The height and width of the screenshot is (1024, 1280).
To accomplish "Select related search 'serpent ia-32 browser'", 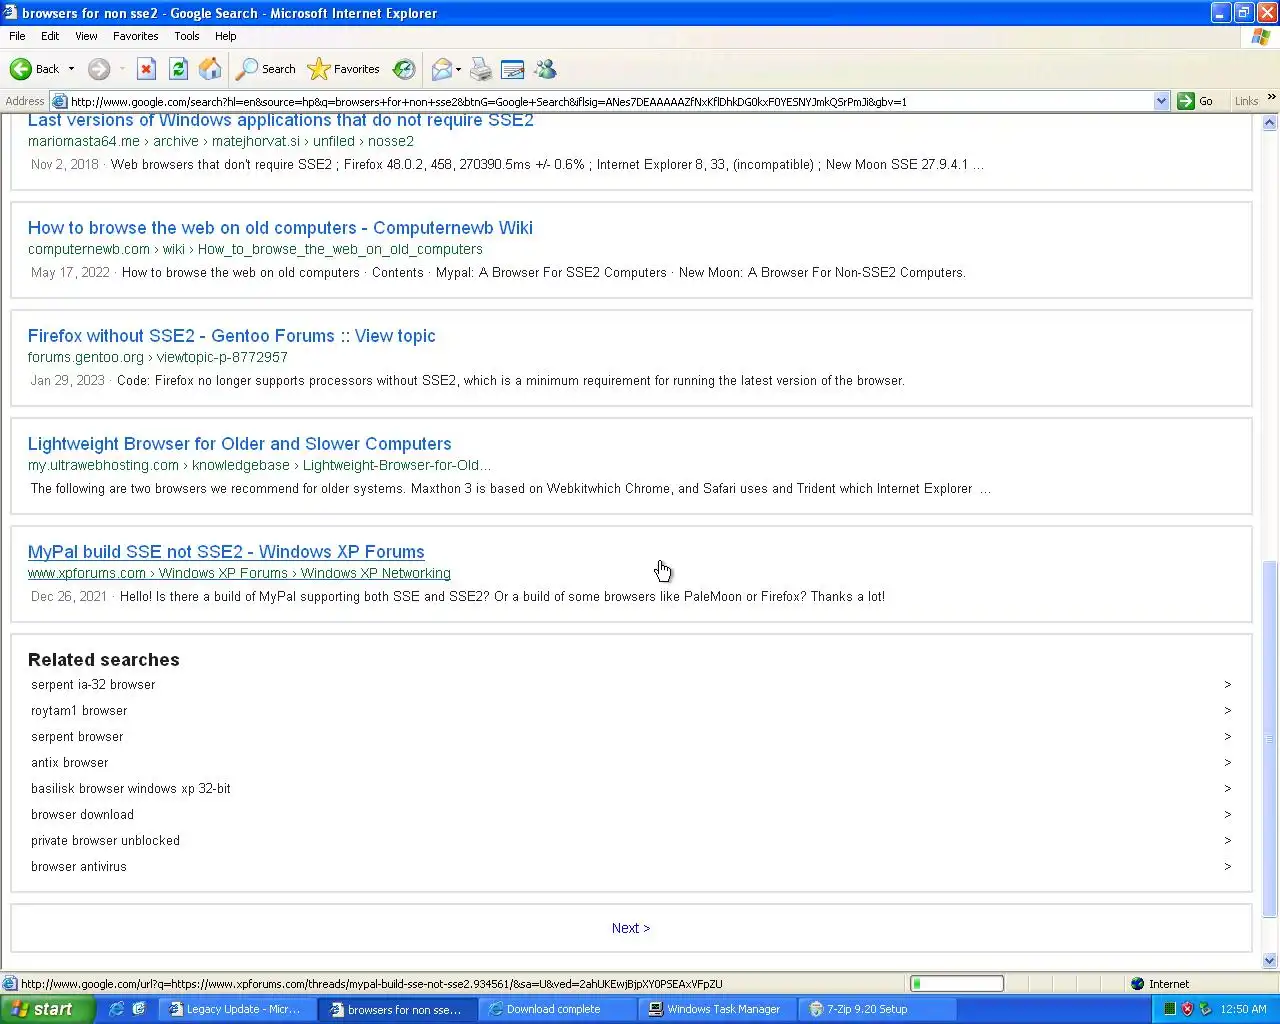I will pyautogui.click(x=93, y=685).
